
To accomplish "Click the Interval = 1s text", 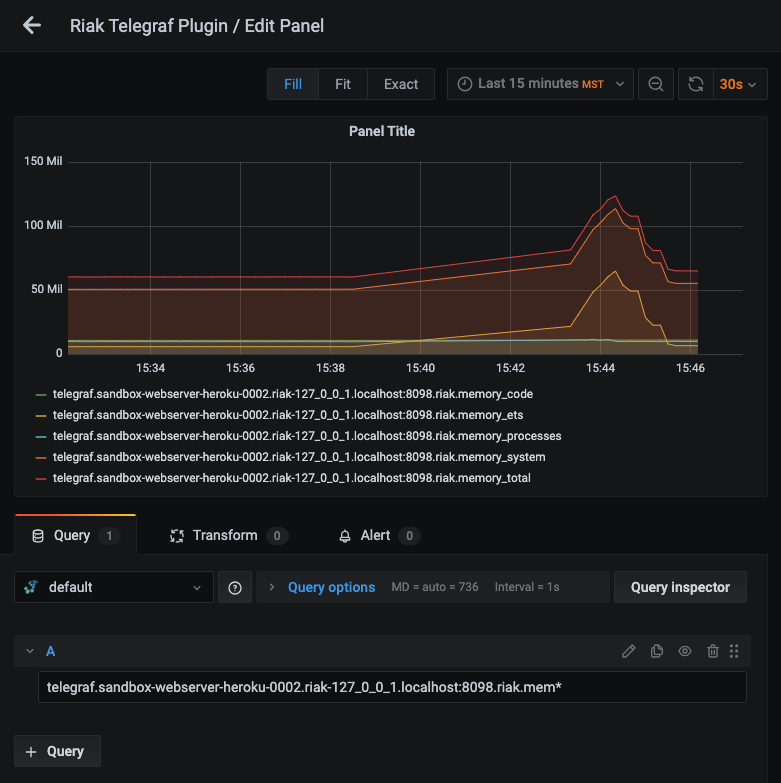I will point(527,587).
